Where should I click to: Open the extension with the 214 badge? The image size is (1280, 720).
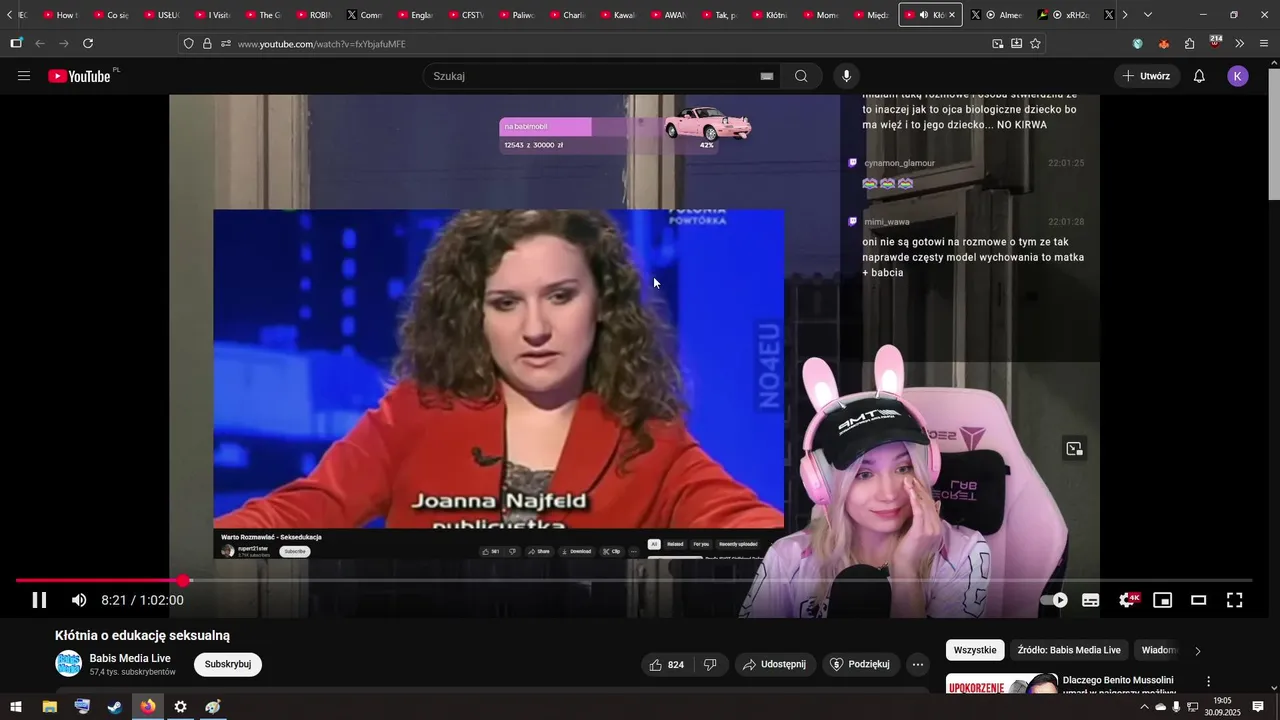[1215, 42]
